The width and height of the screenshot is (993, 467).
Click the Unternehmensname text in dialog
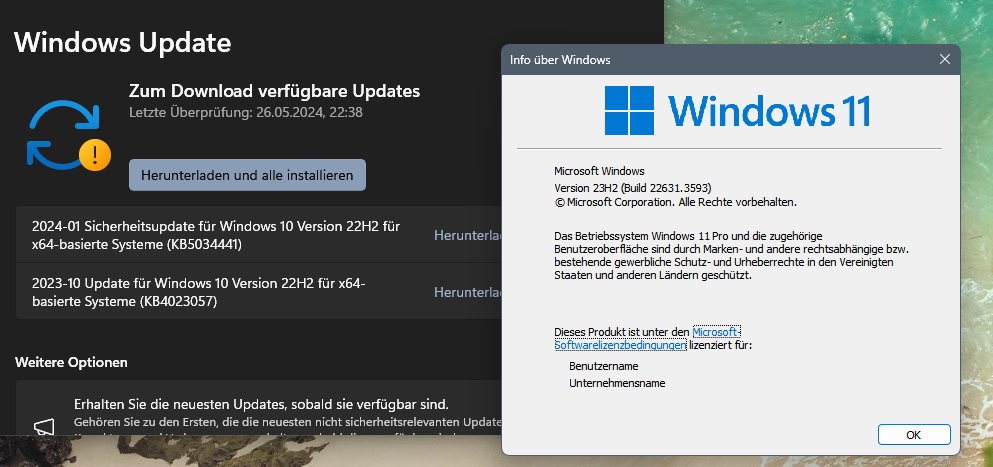(x=617, y=383)
